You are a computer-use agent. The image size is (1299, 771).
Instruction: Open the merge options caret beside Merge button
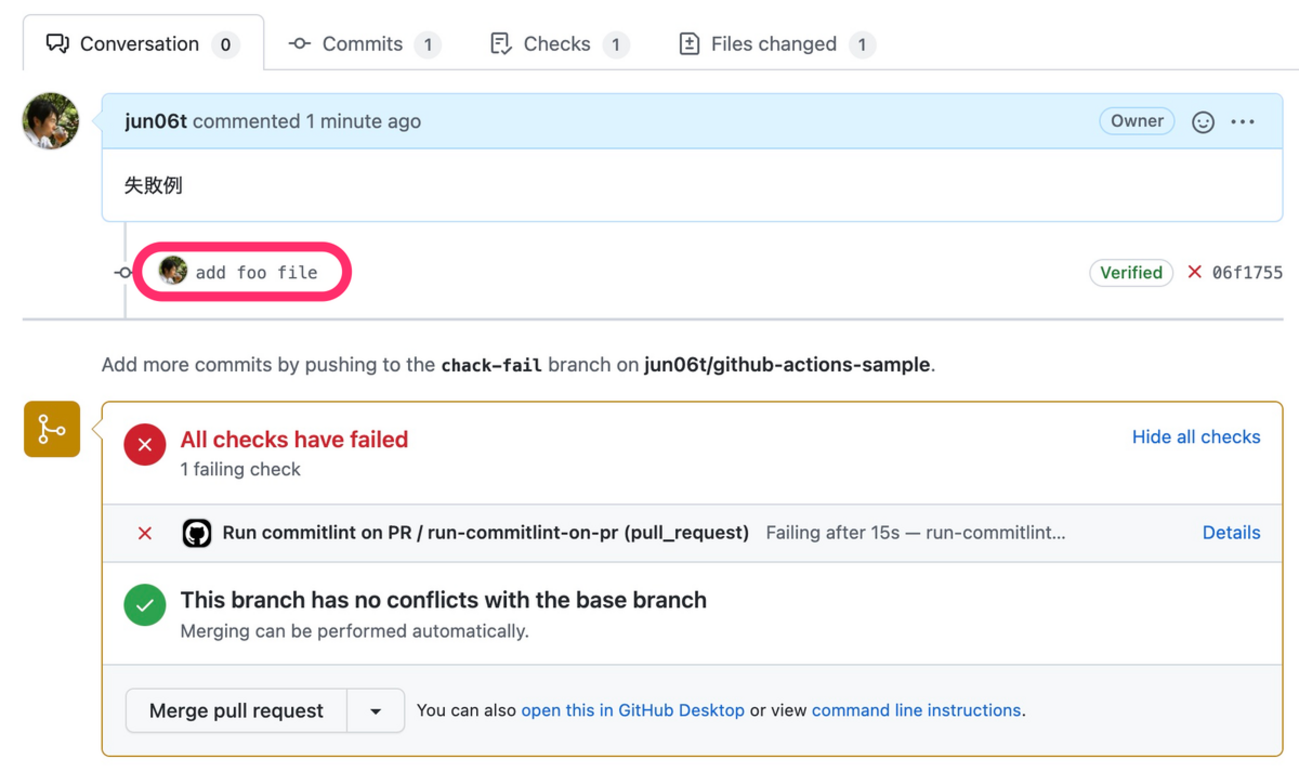point(377,710)
